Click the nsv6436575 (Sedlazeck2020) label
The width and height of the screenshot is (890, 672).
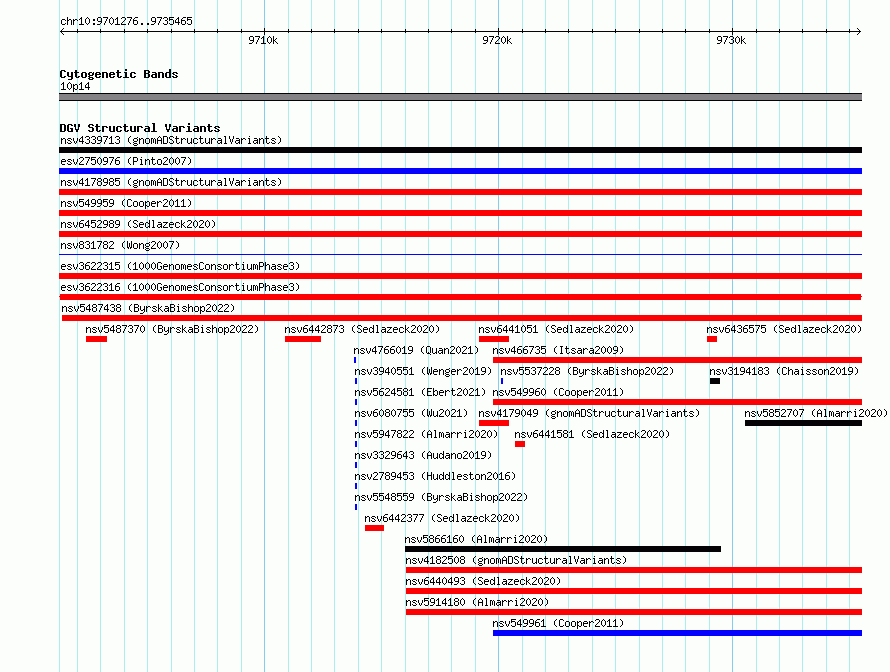click(784, 329)
